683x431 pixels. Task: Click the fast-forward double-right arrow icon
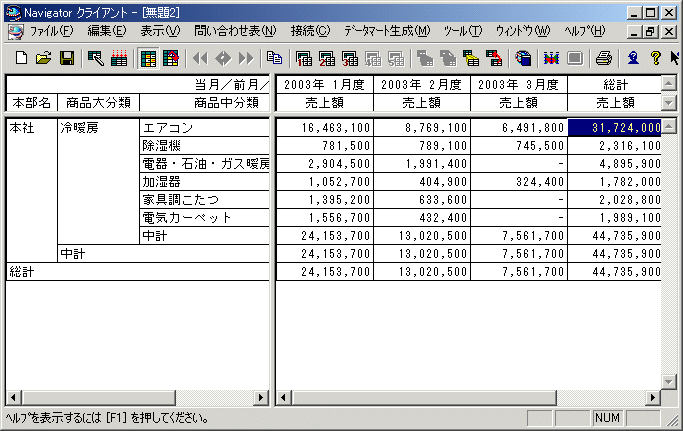(246, 58)
